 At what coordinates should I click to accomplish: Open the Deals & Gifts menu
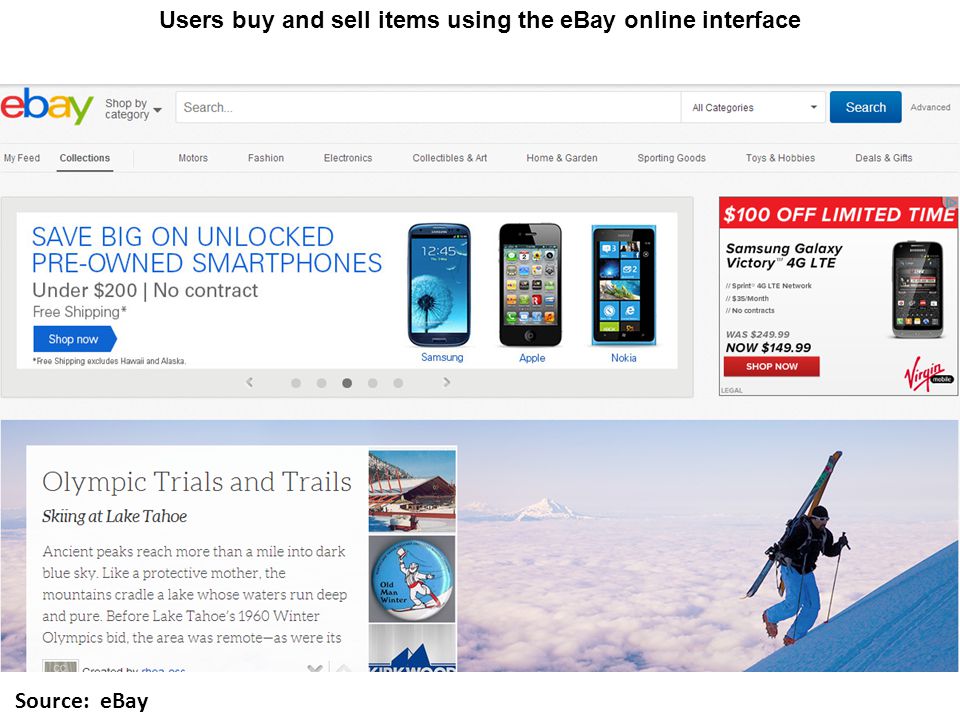pos(883,158)
